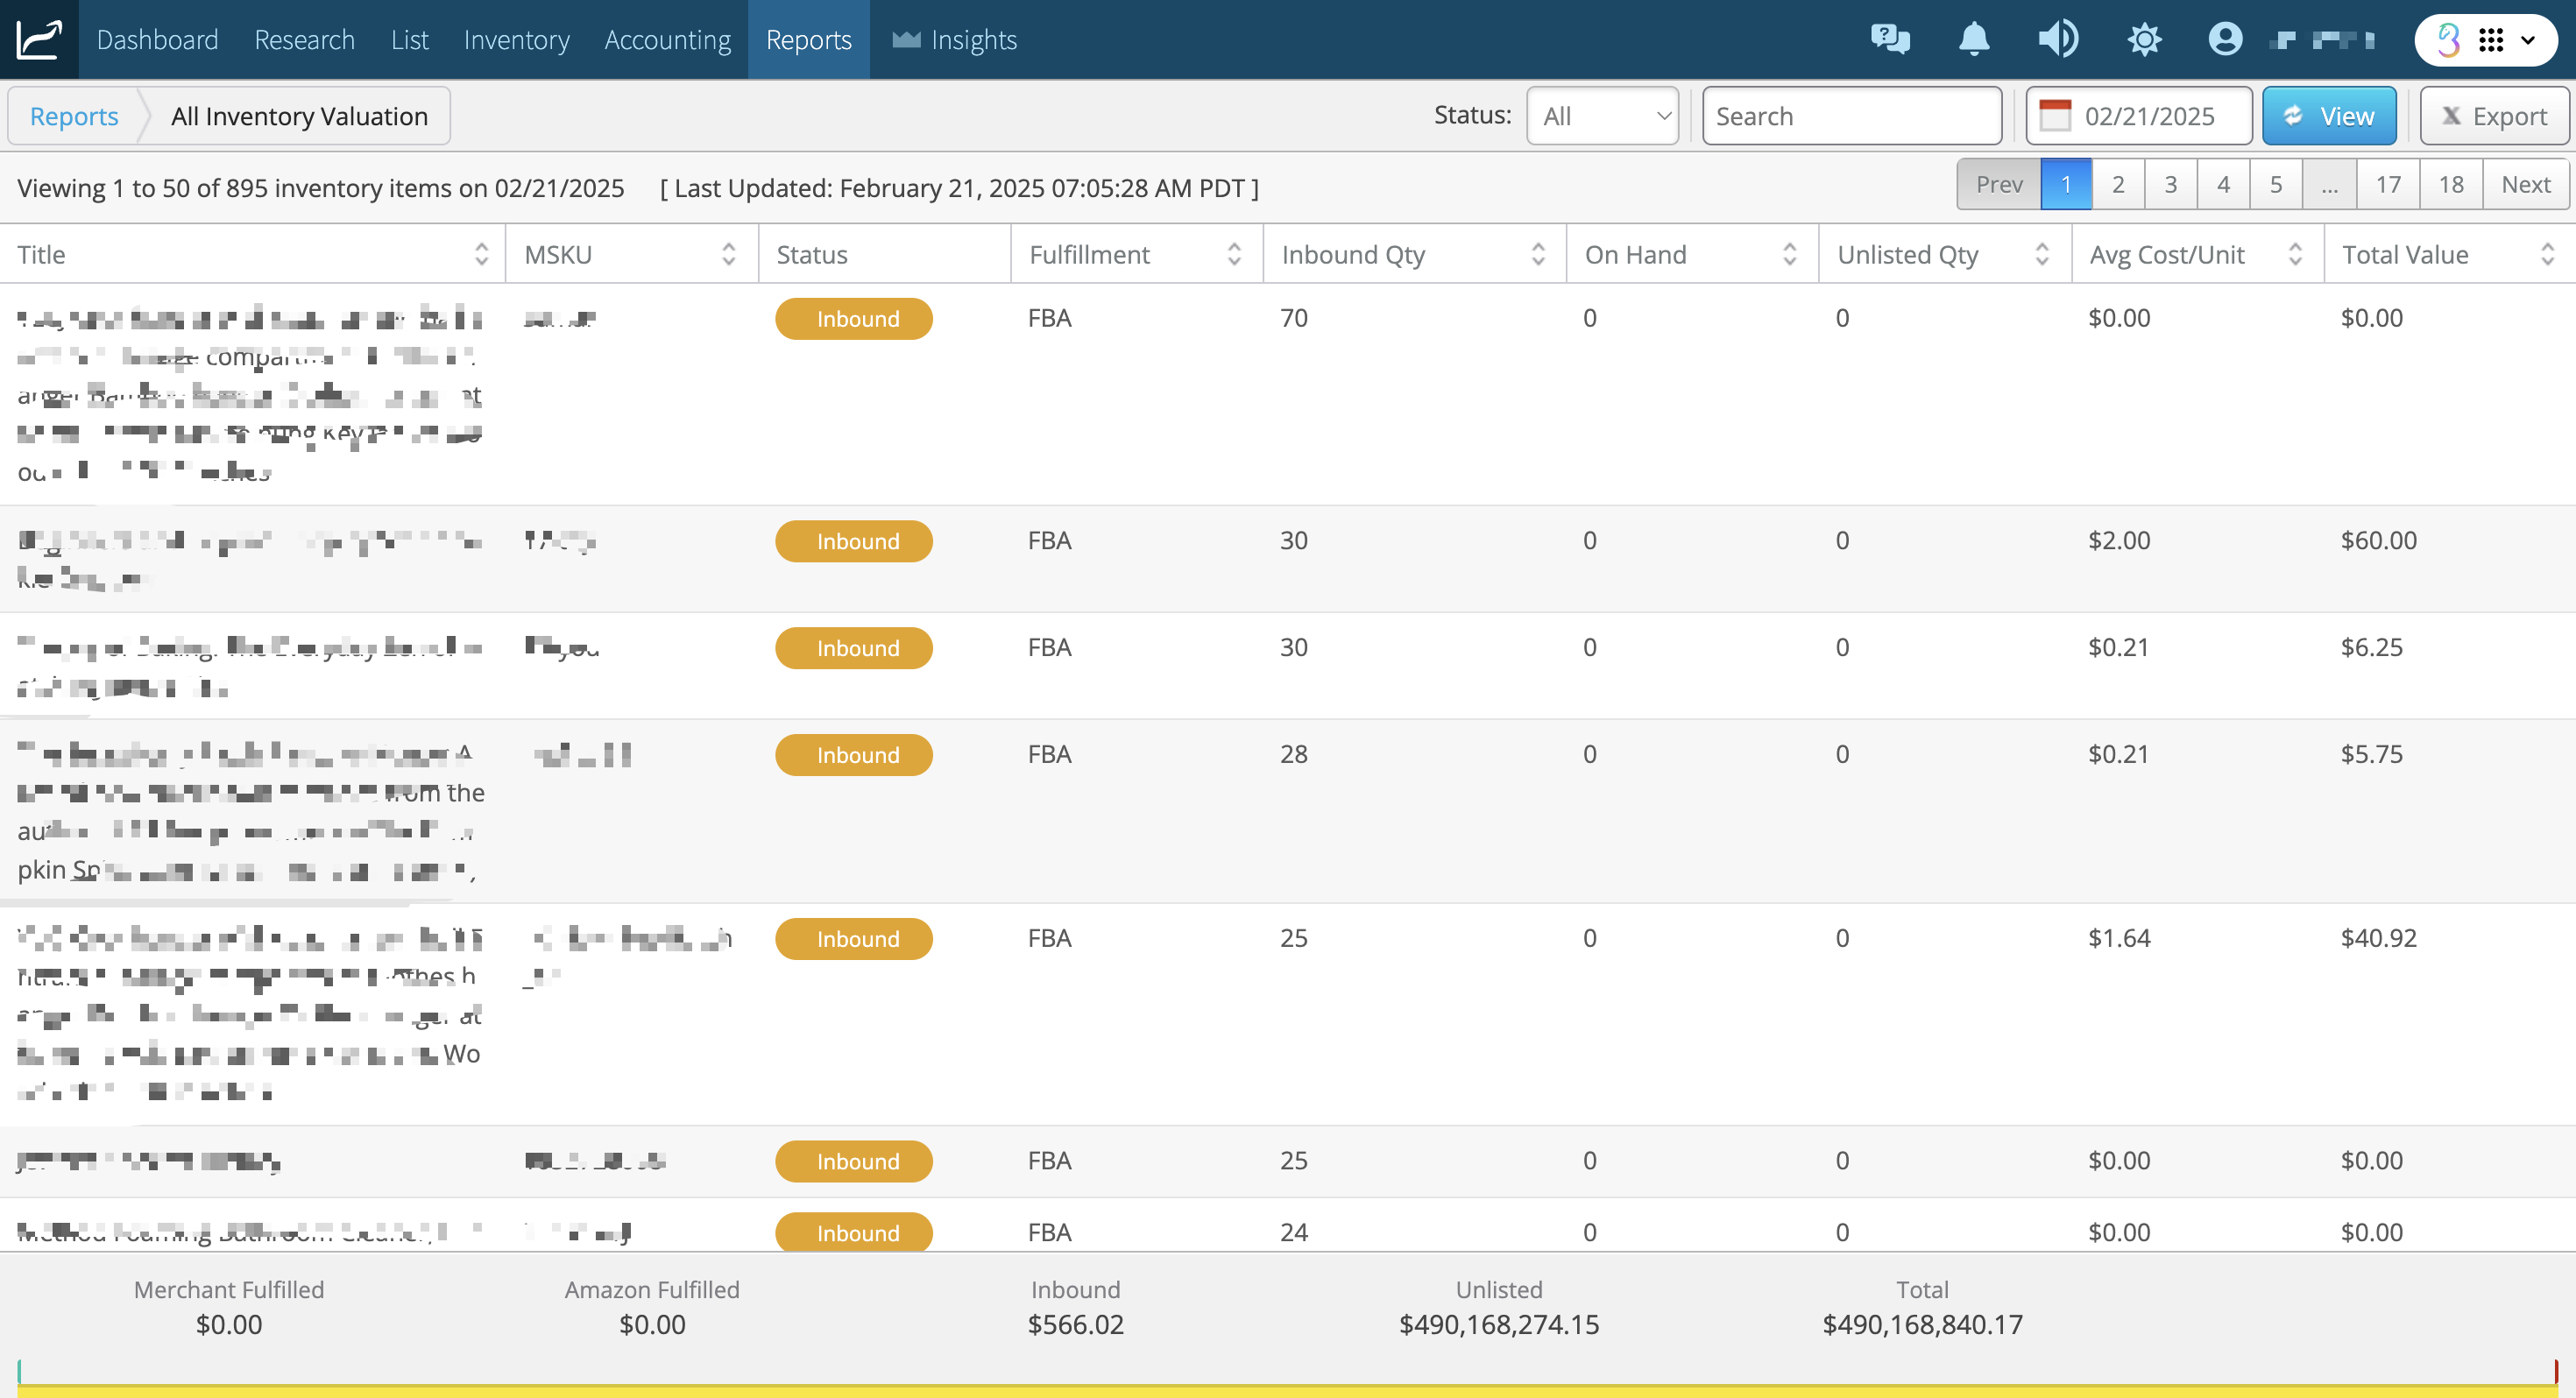Click the inbound quantity 28 cell
Image resolution: width=2576 pixels, height=1398 pixels.
point(1293,754)
